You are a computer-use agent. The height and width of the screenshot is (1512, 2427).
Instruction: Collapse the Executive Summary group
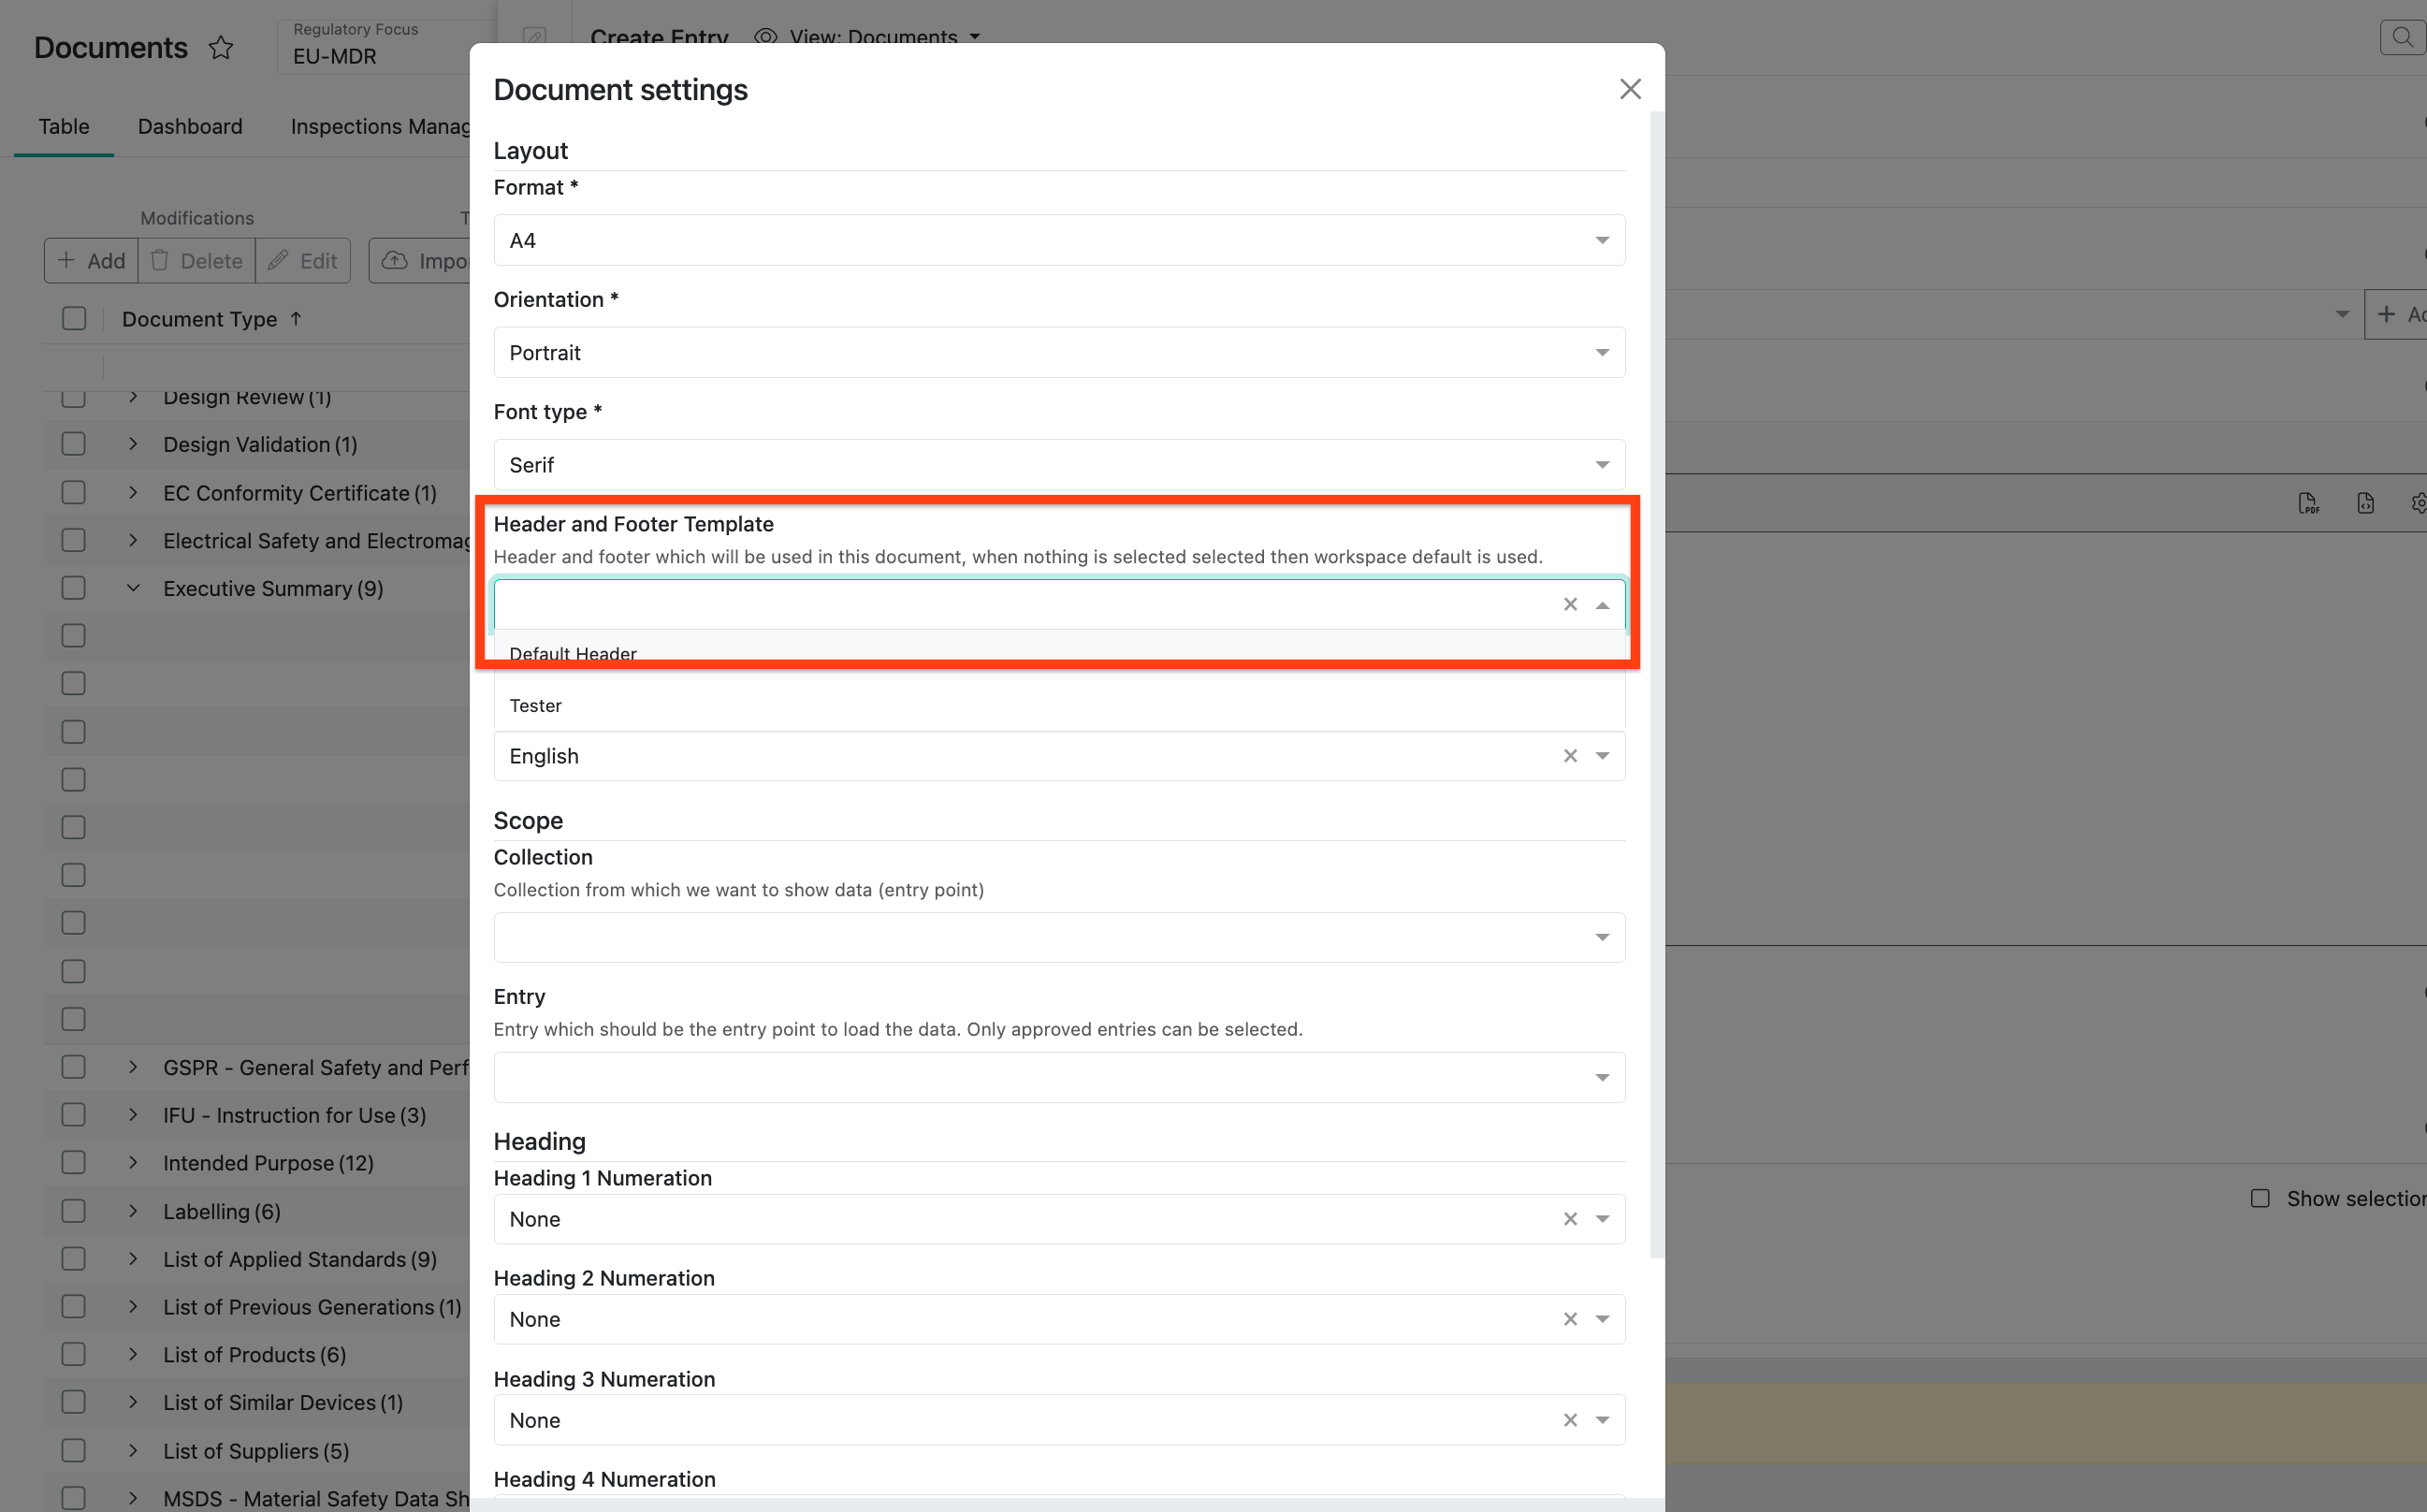[x=133, y=588]
